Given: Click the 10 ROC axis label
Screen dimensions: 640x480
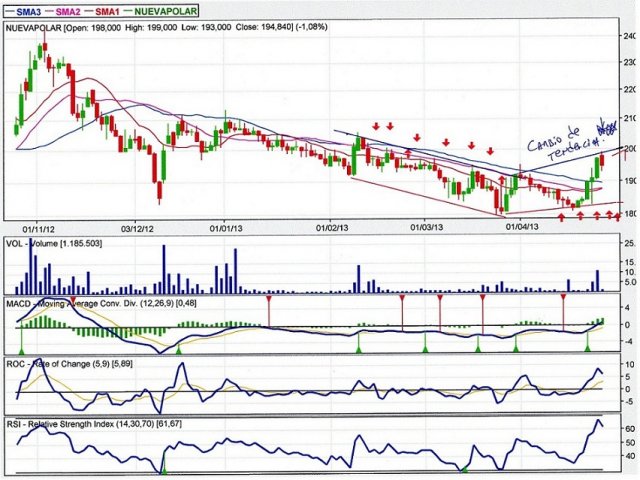Looking at the screenshot, I should pos(630,364).
